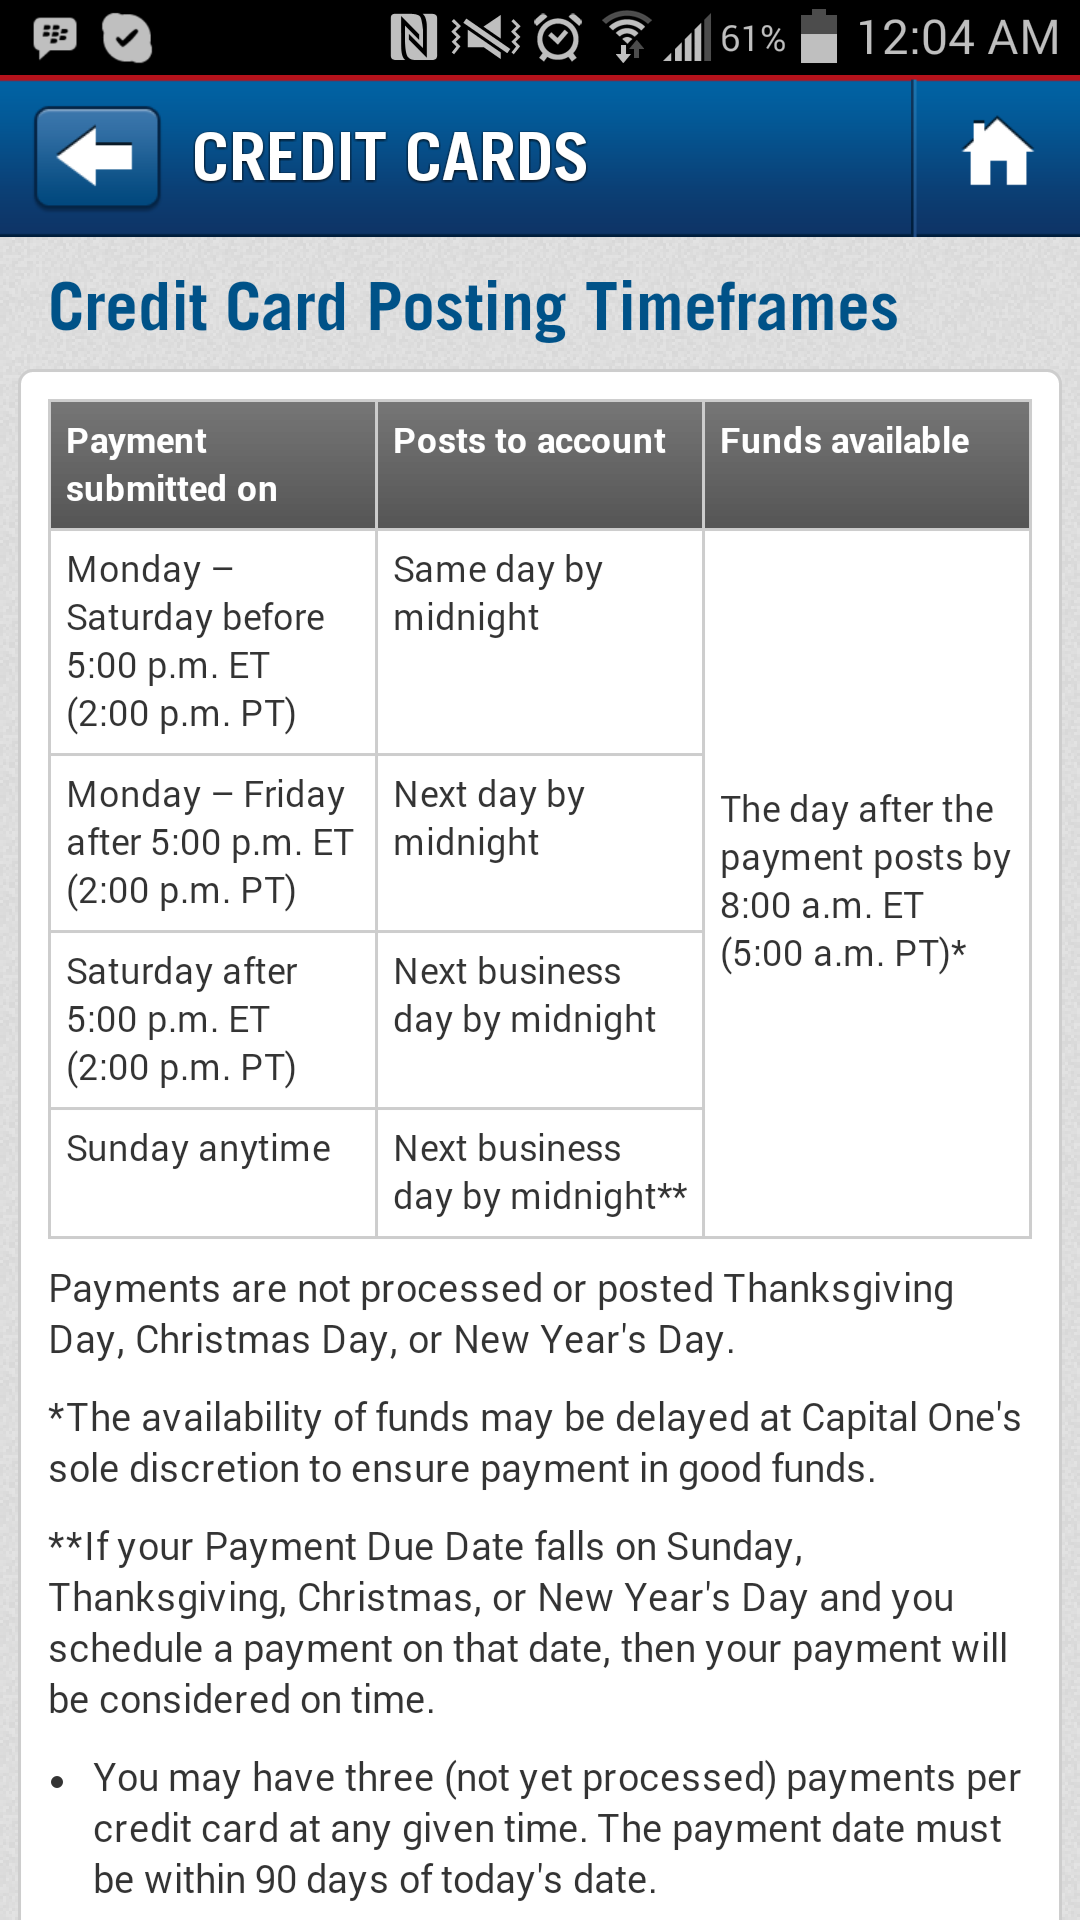Tap the NFC status icon
The image size is (1080, 1920).
pos(413,38)
